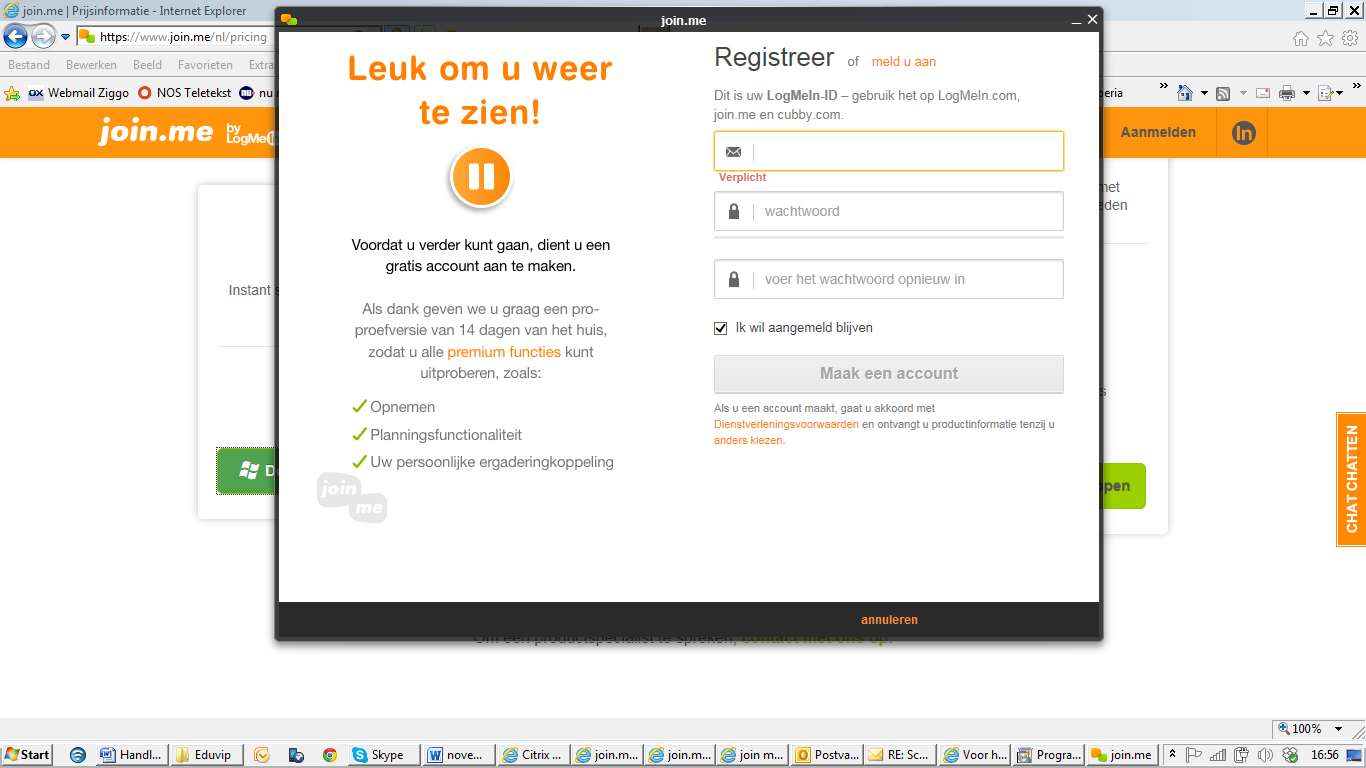Click Internet Explorer's Forward arrow
Image resolution: width=1366 pixels, height=768 pixels.
[x=43, y=37]
